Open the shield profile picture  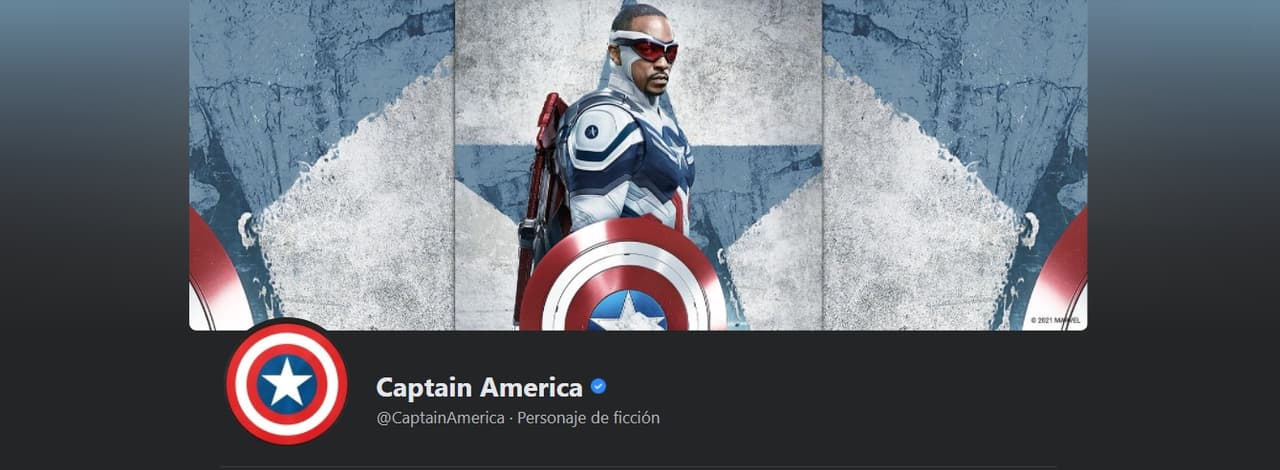[x=287, y=383]
